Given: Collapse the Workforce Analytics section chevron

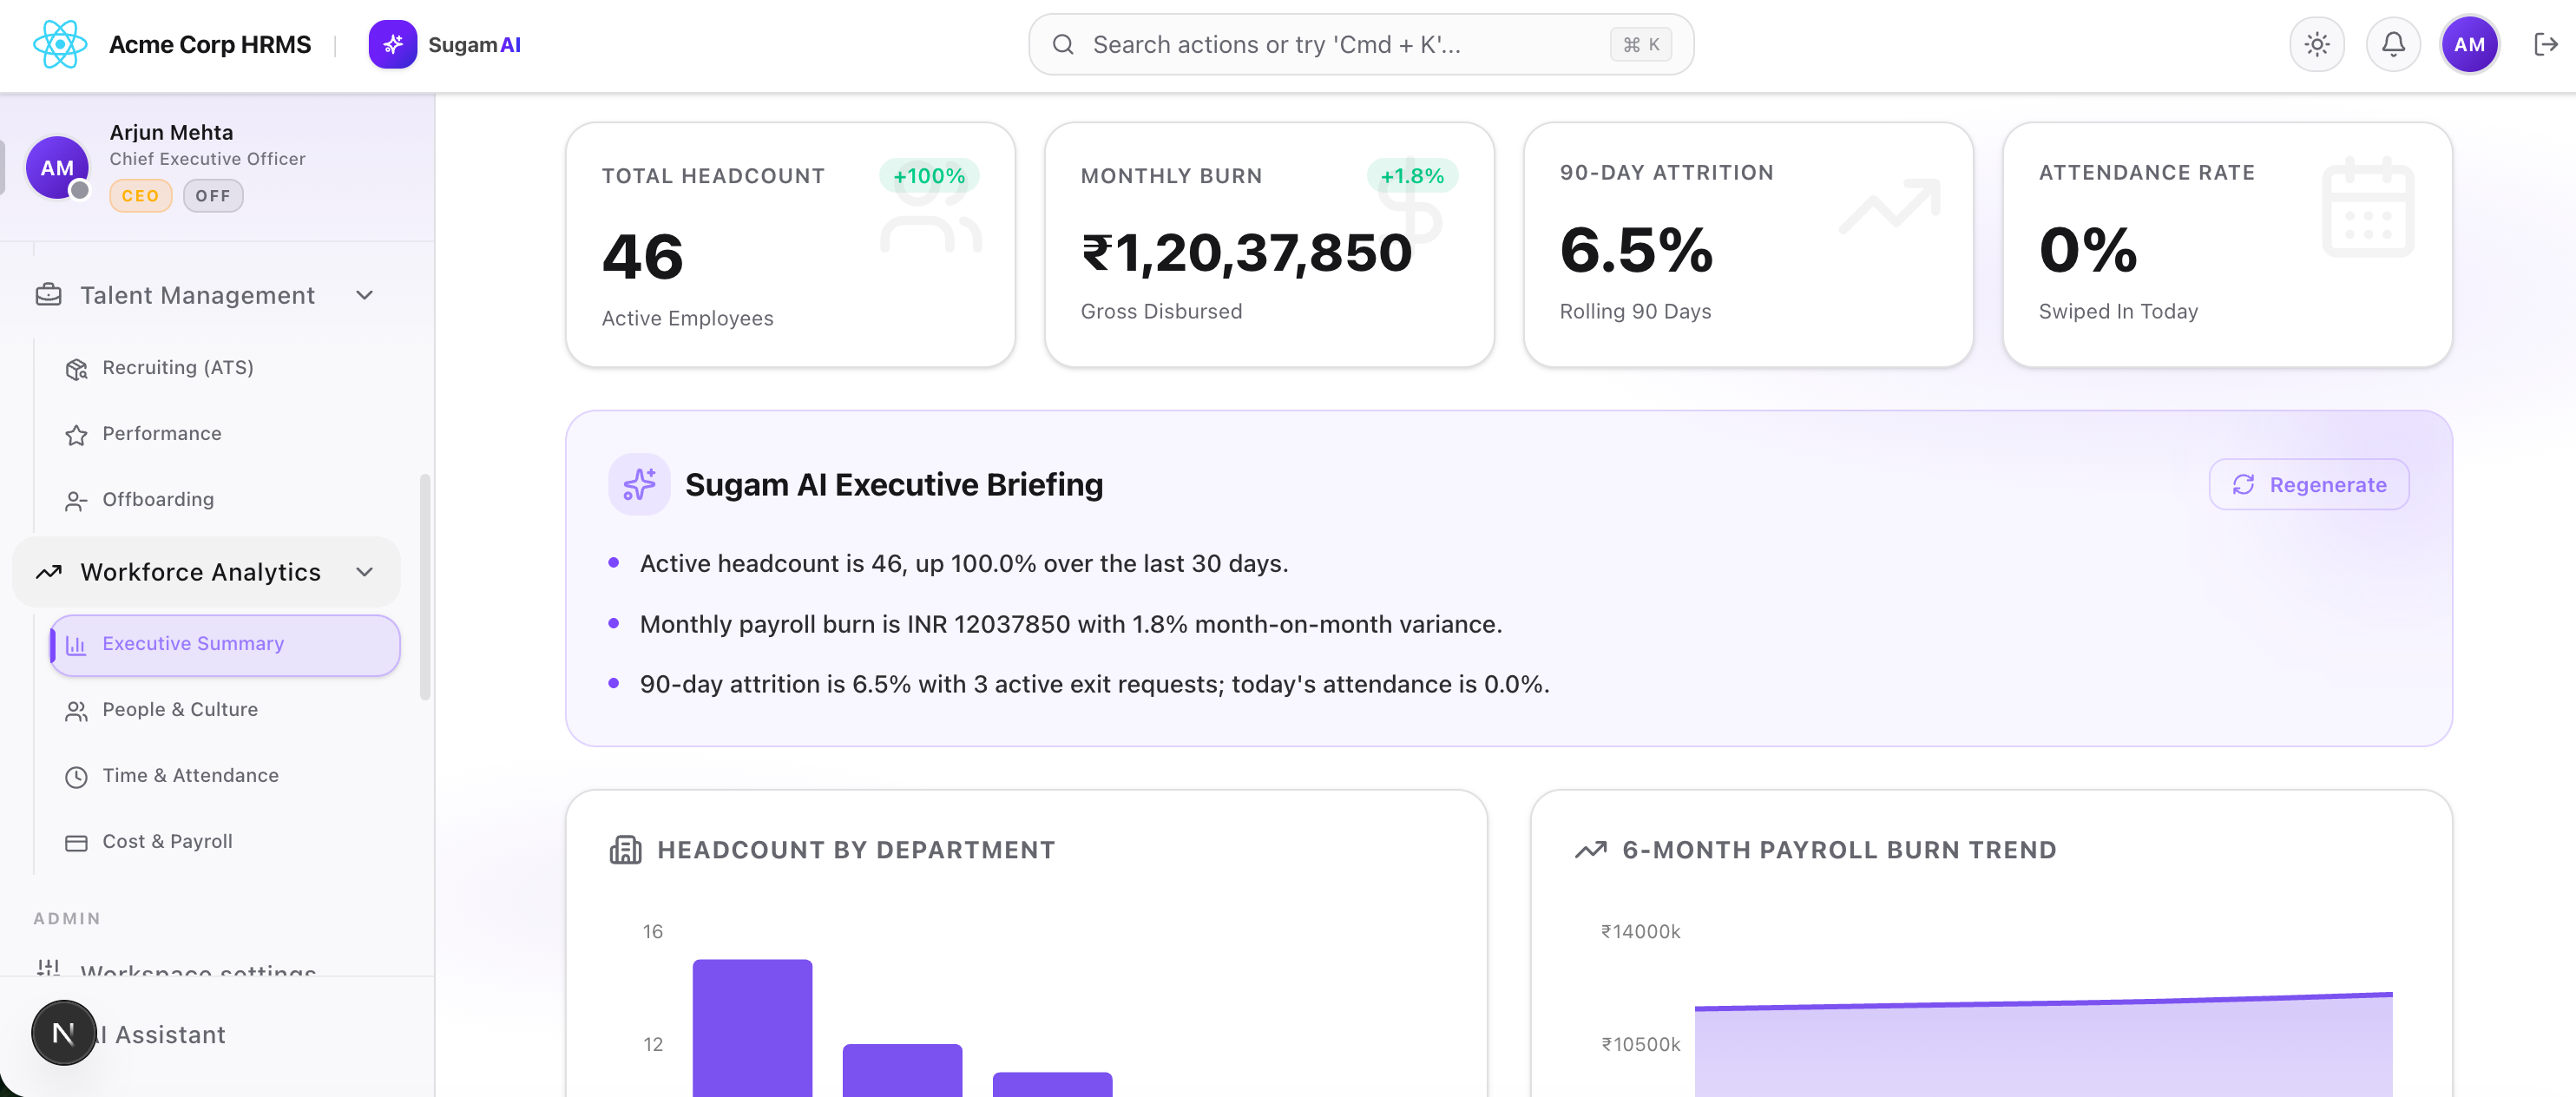Looking at the screenshot, I should pos(365,572).
